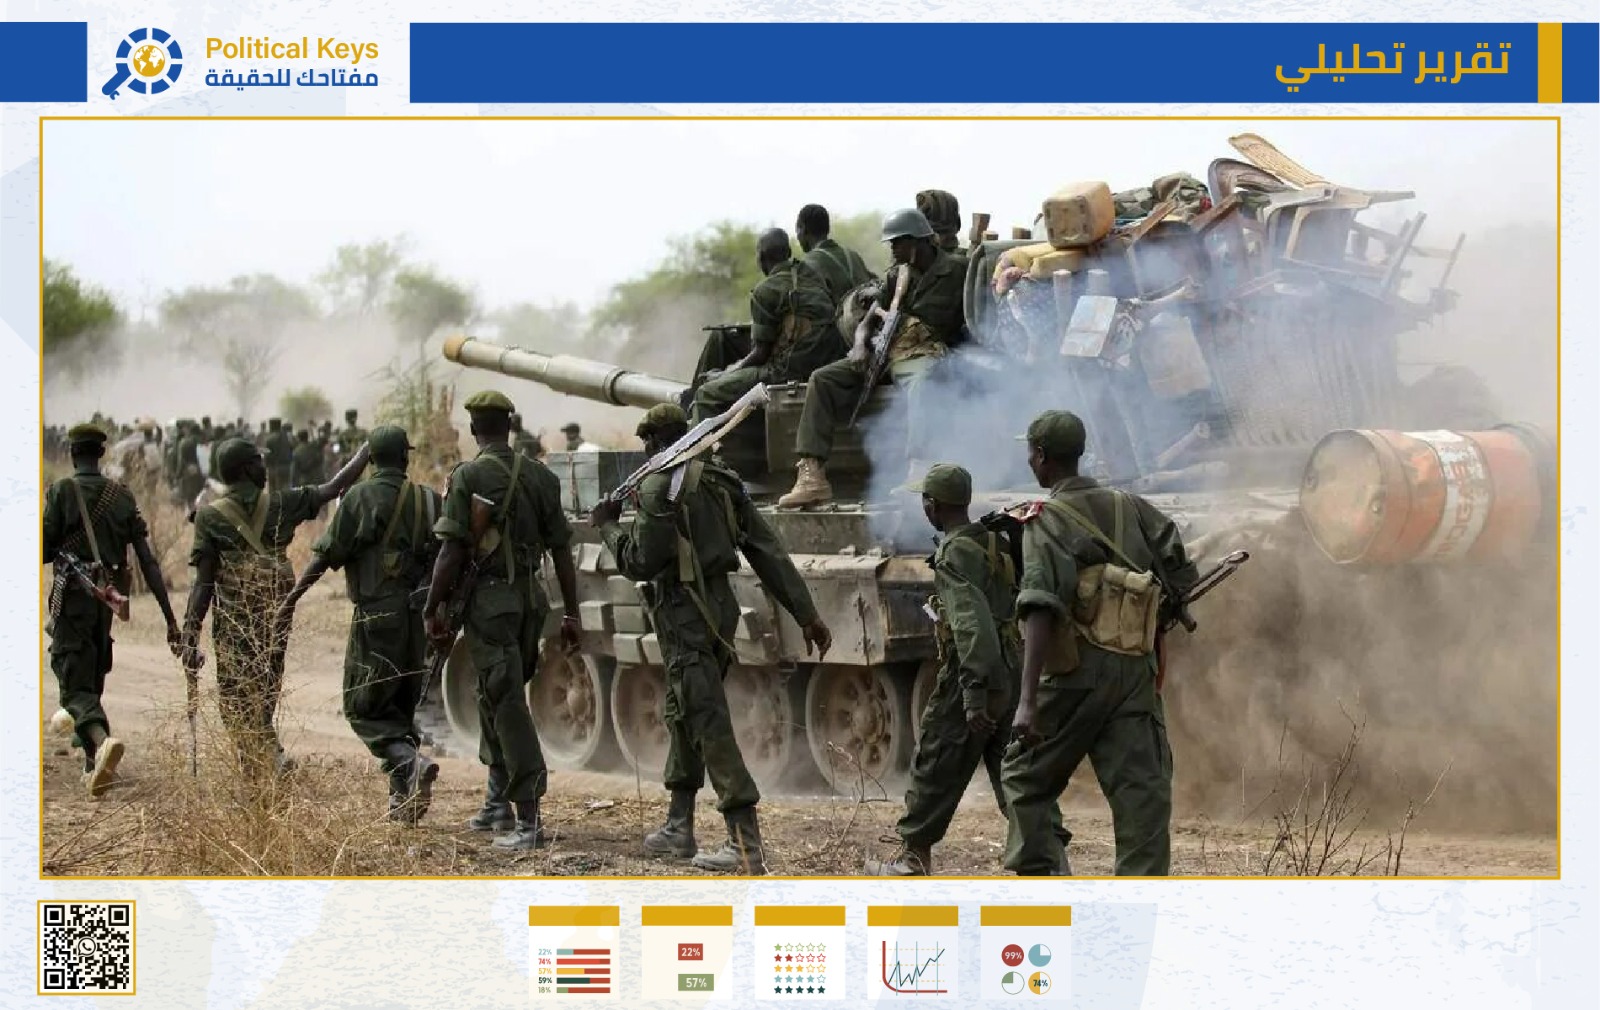Click the Arabic tagline 'مفتاحك للحقيقة'
The width and height of the screenshot is (1600, 1010).
(x=291, y=78)
